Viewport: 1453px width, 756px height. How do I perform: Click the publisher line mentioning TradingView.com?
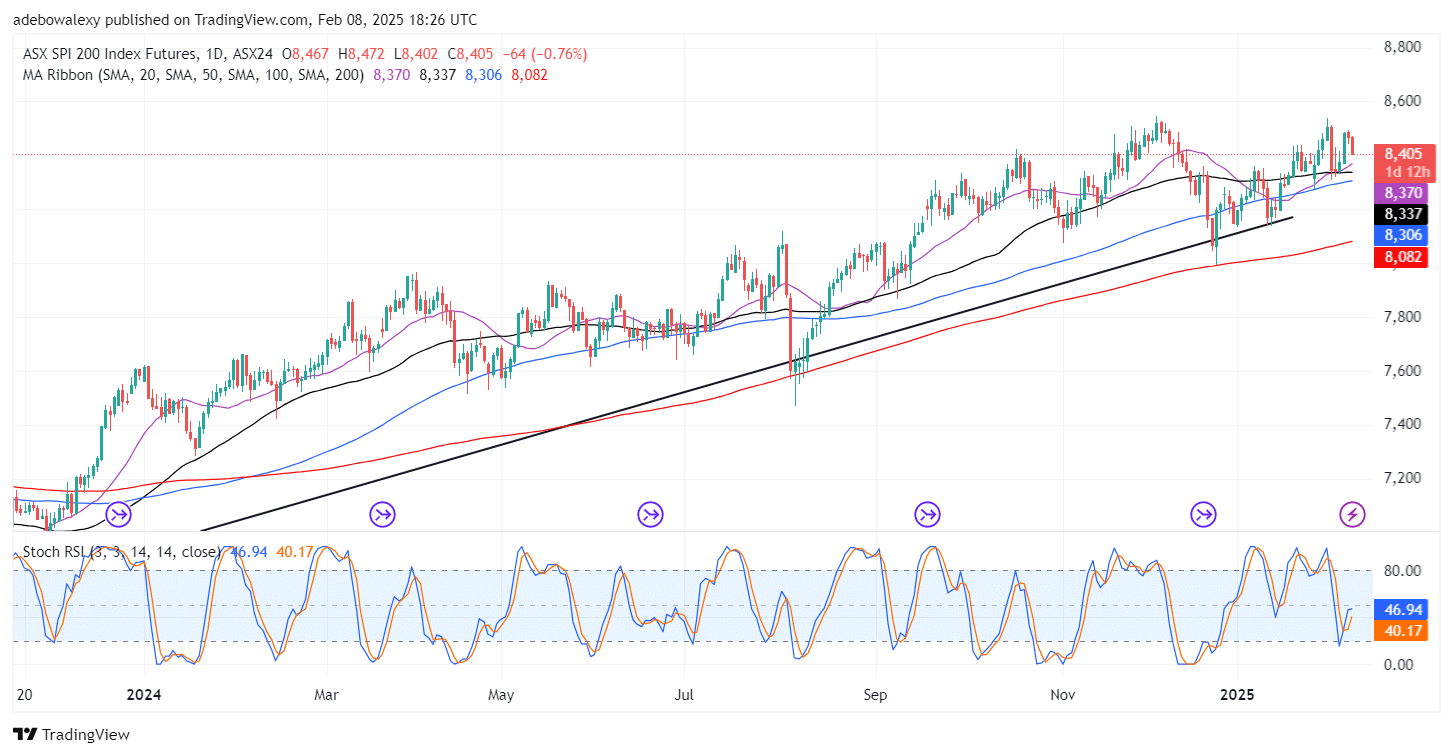pos(245,20)
